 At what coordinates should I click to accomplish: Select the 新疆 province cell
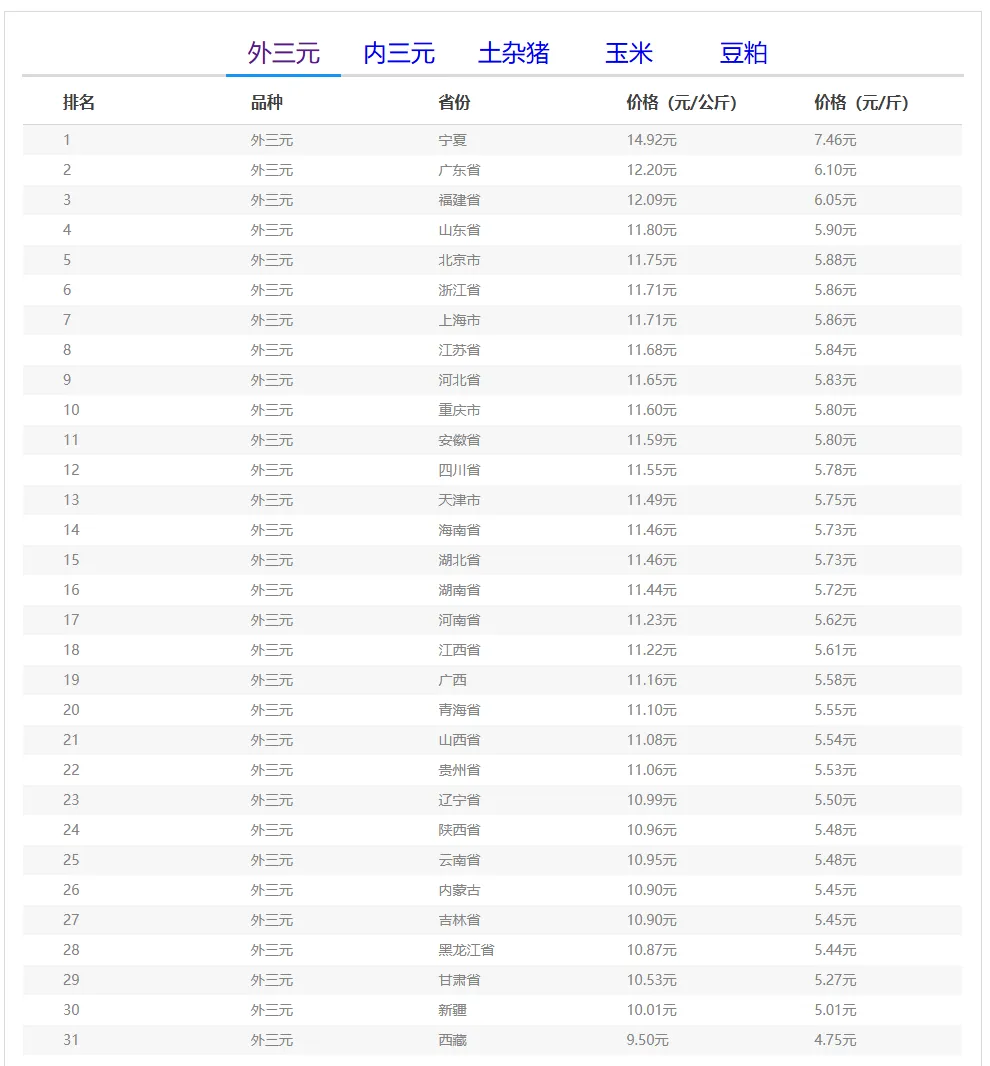(452, 1010)
